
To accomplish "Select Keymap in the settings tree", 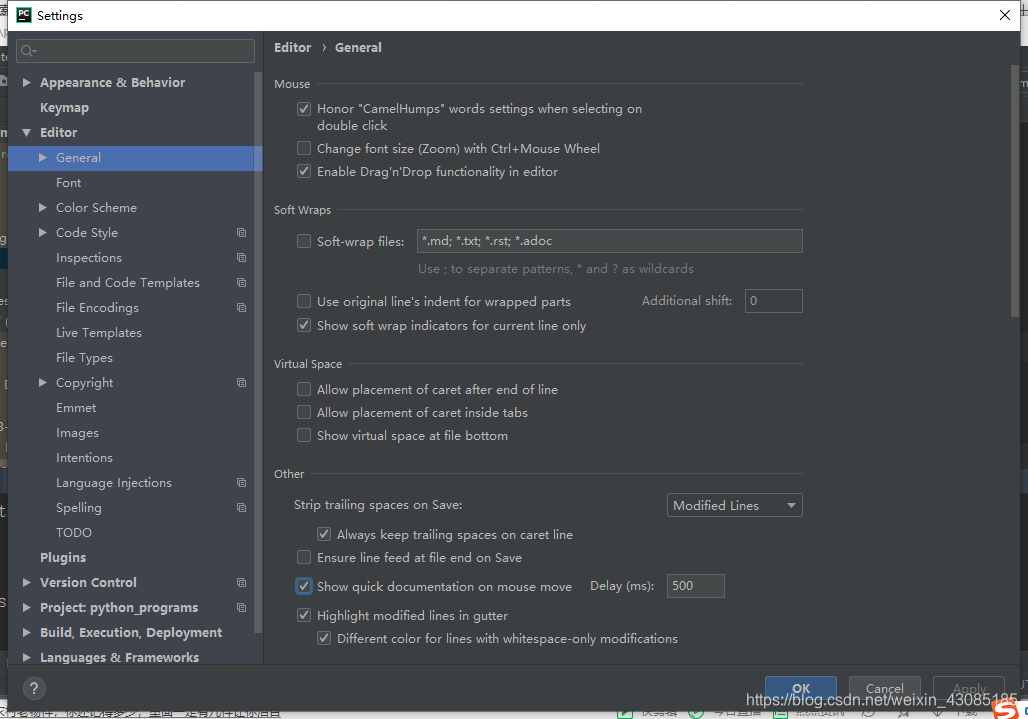I will 64,107.
